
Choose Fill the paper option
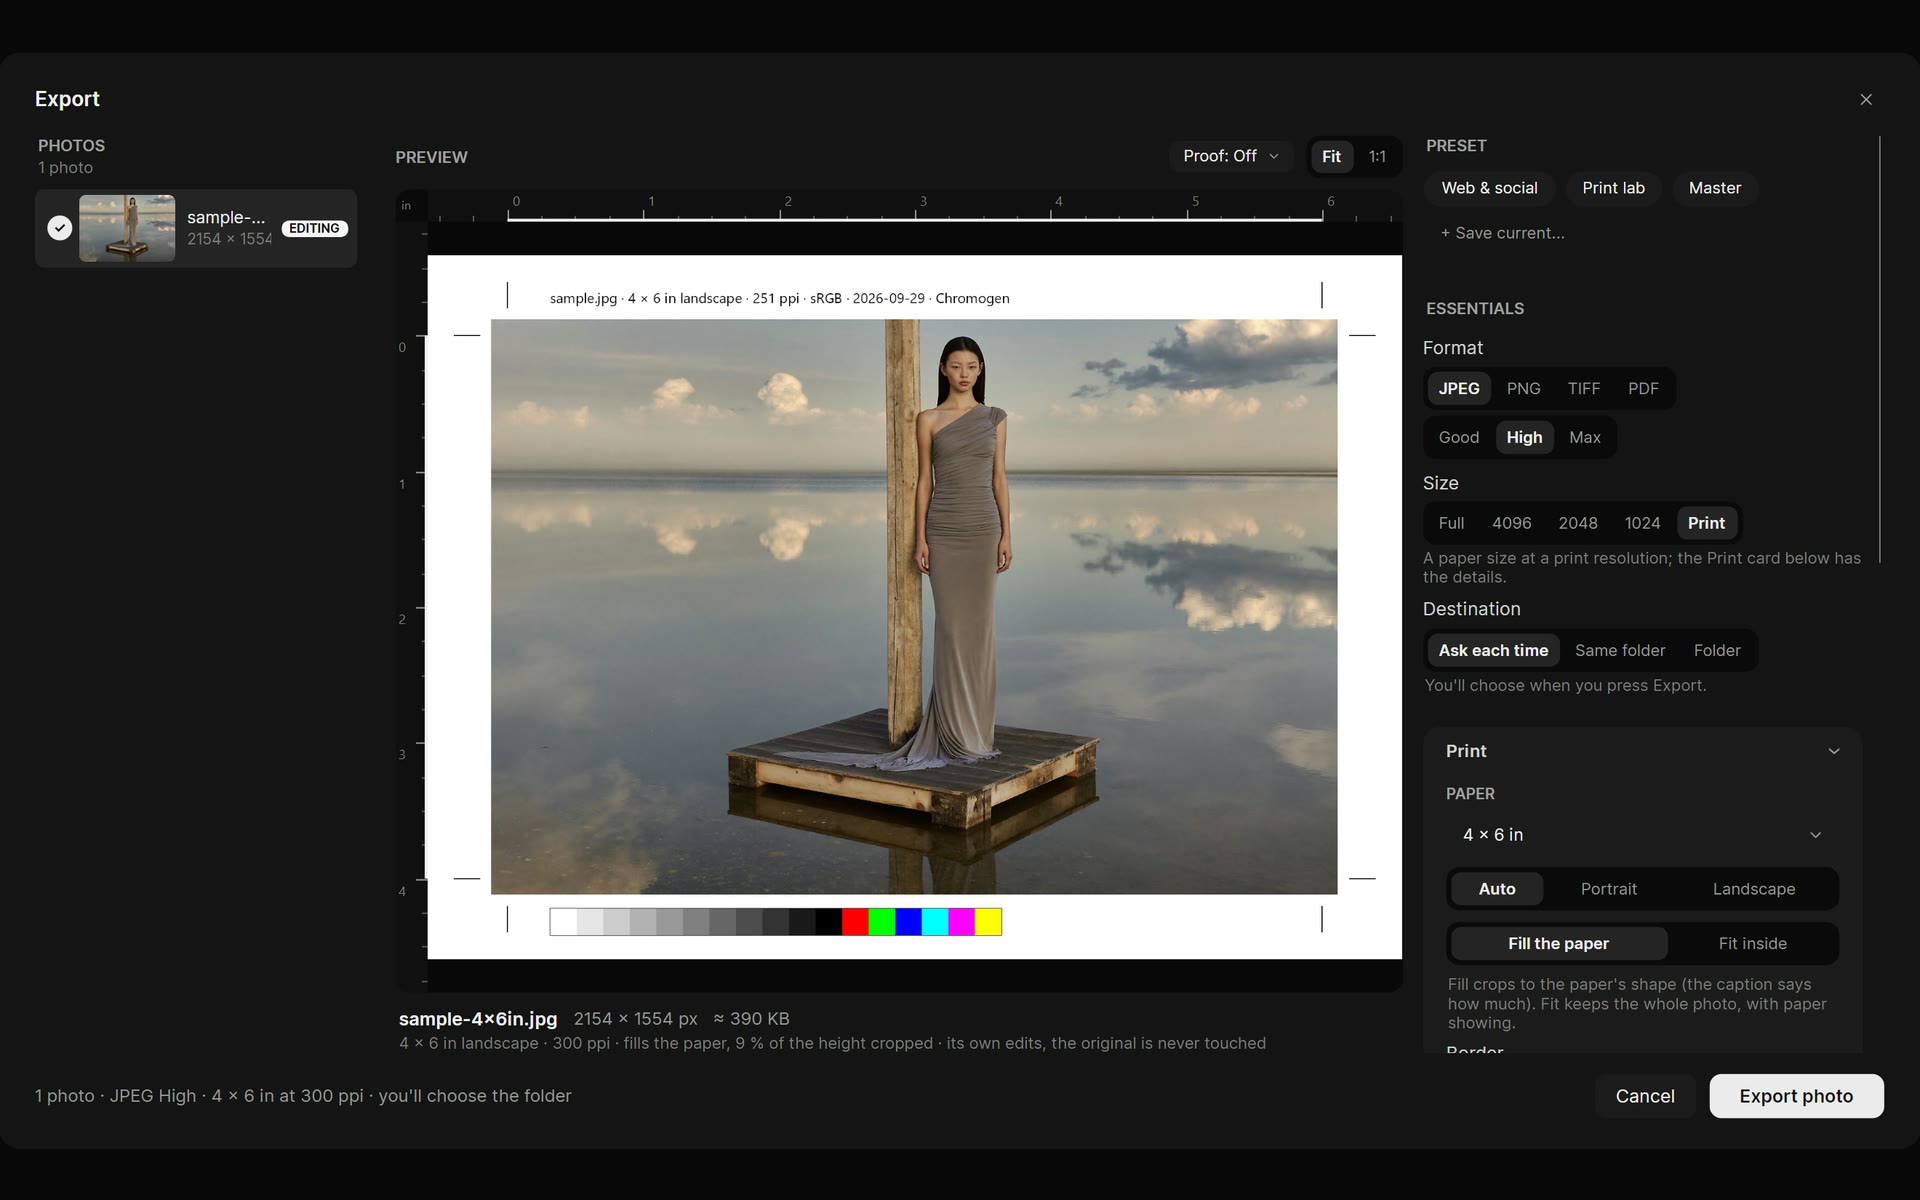1558,943
